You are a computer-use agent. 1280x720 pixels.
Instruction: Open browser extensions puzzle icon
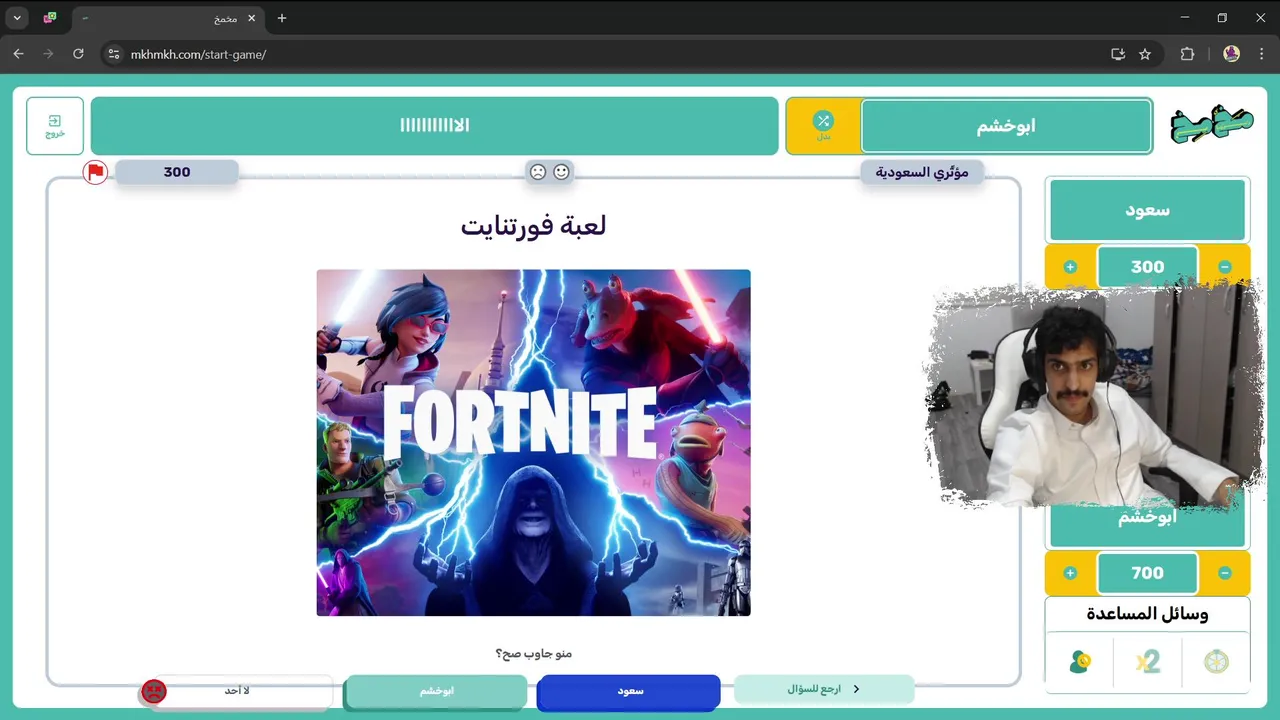[x=1187, y=54]
